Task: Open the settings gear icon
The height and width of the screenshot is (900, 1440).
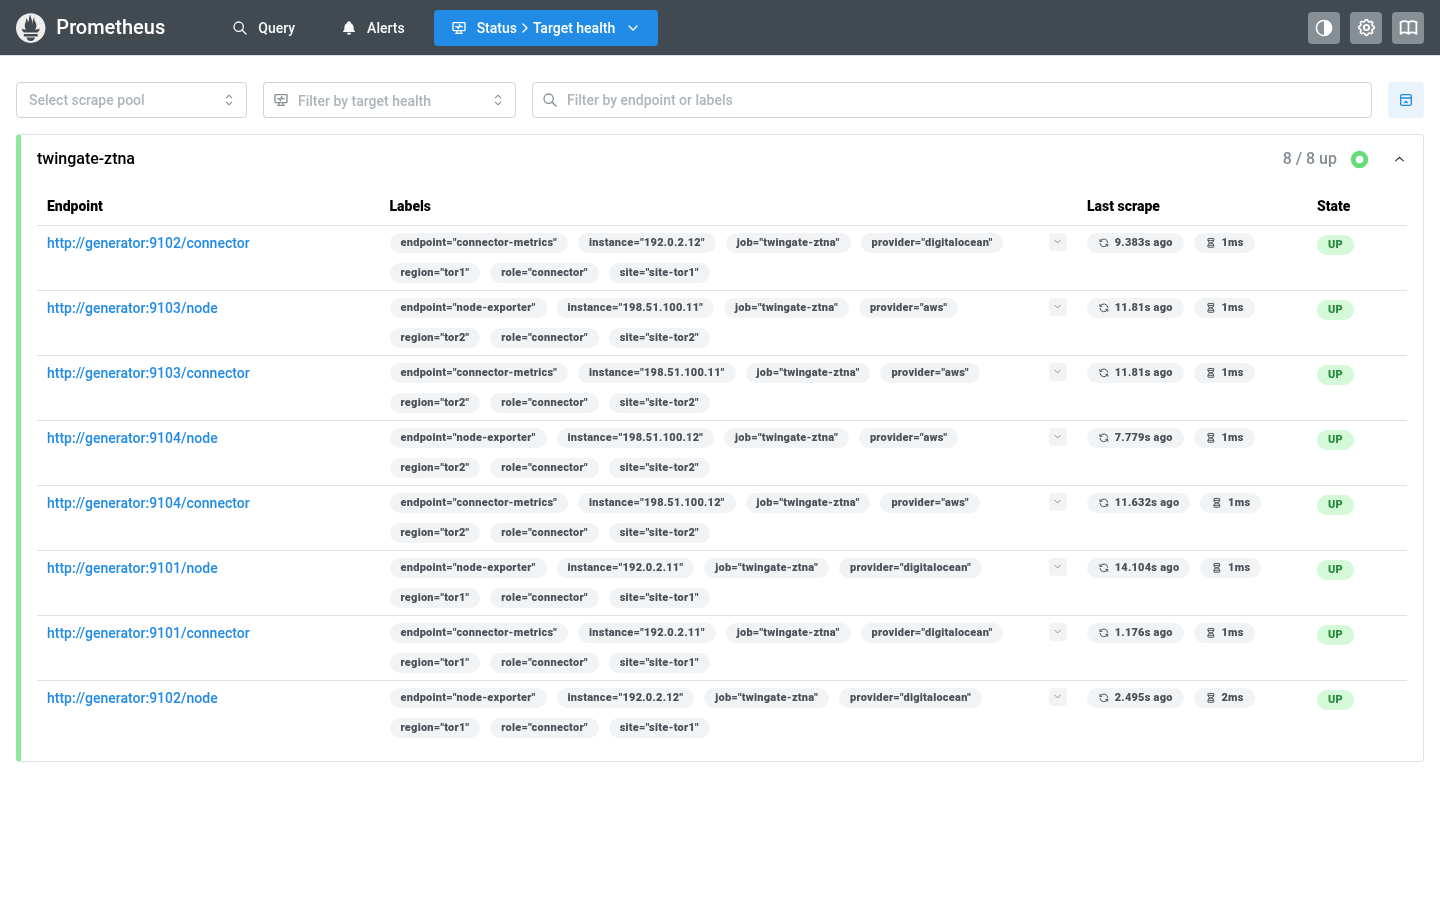Action: click(x=1366, y=28)
